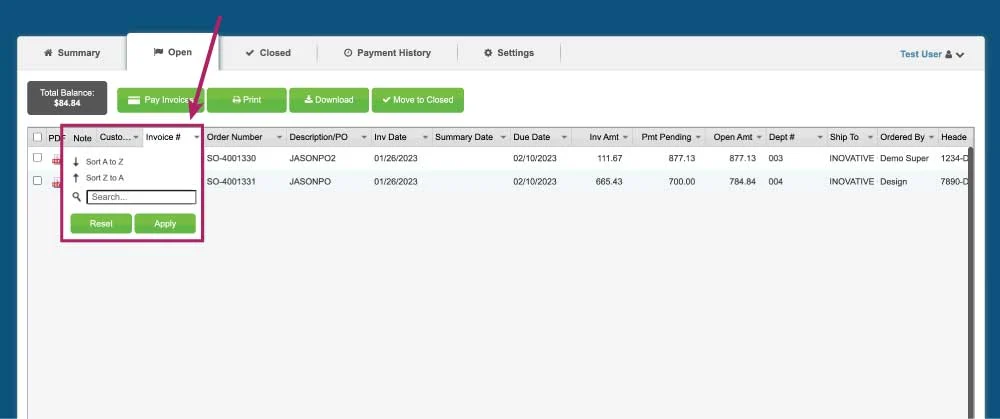This screenshot has height=419, width=1000.
Task: Click the JASONPO description cell
Action: tap(310, 182)
